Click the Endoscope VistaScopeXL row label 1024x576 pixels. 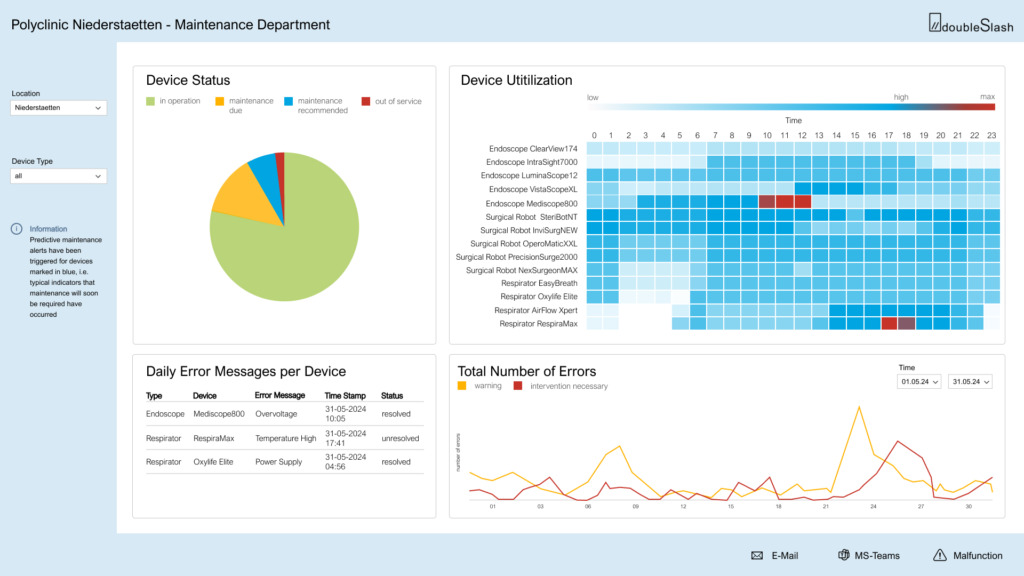[533, 189]
